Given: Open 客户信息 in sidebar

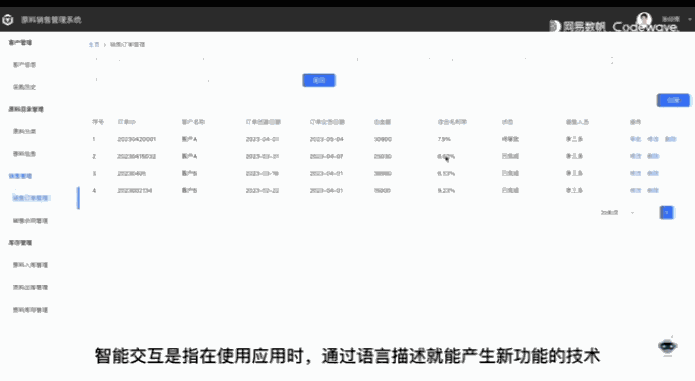Looking at the screenshot, I should pos(24,65).
